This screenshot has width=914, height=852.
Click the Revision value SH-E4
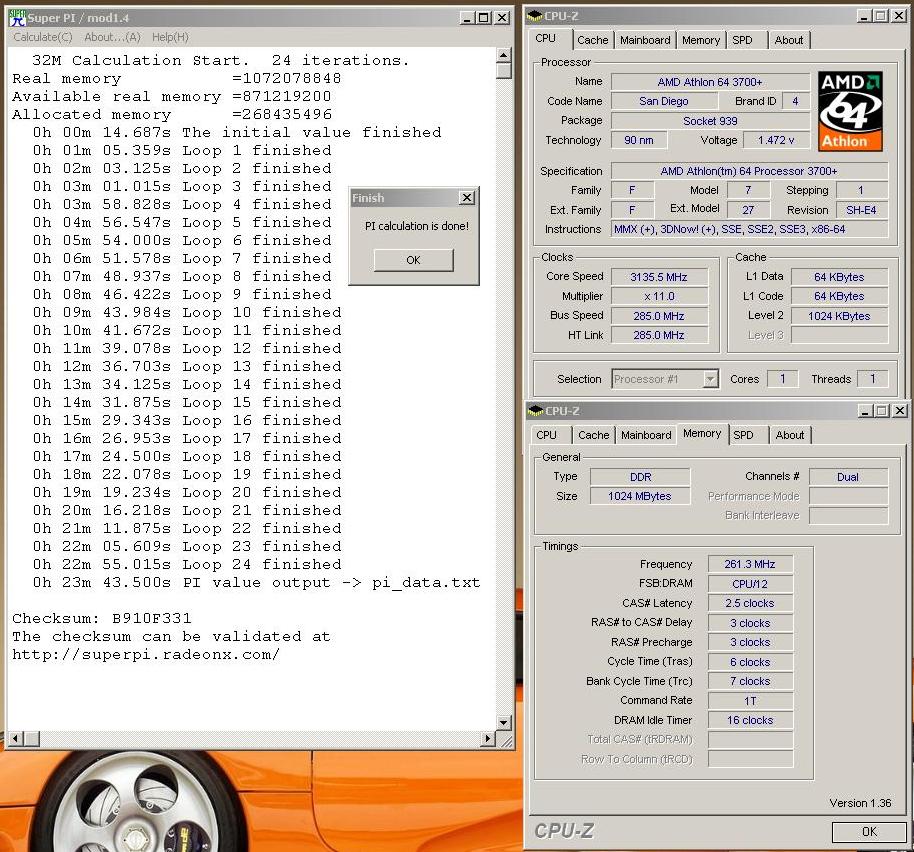click(862, 210)
